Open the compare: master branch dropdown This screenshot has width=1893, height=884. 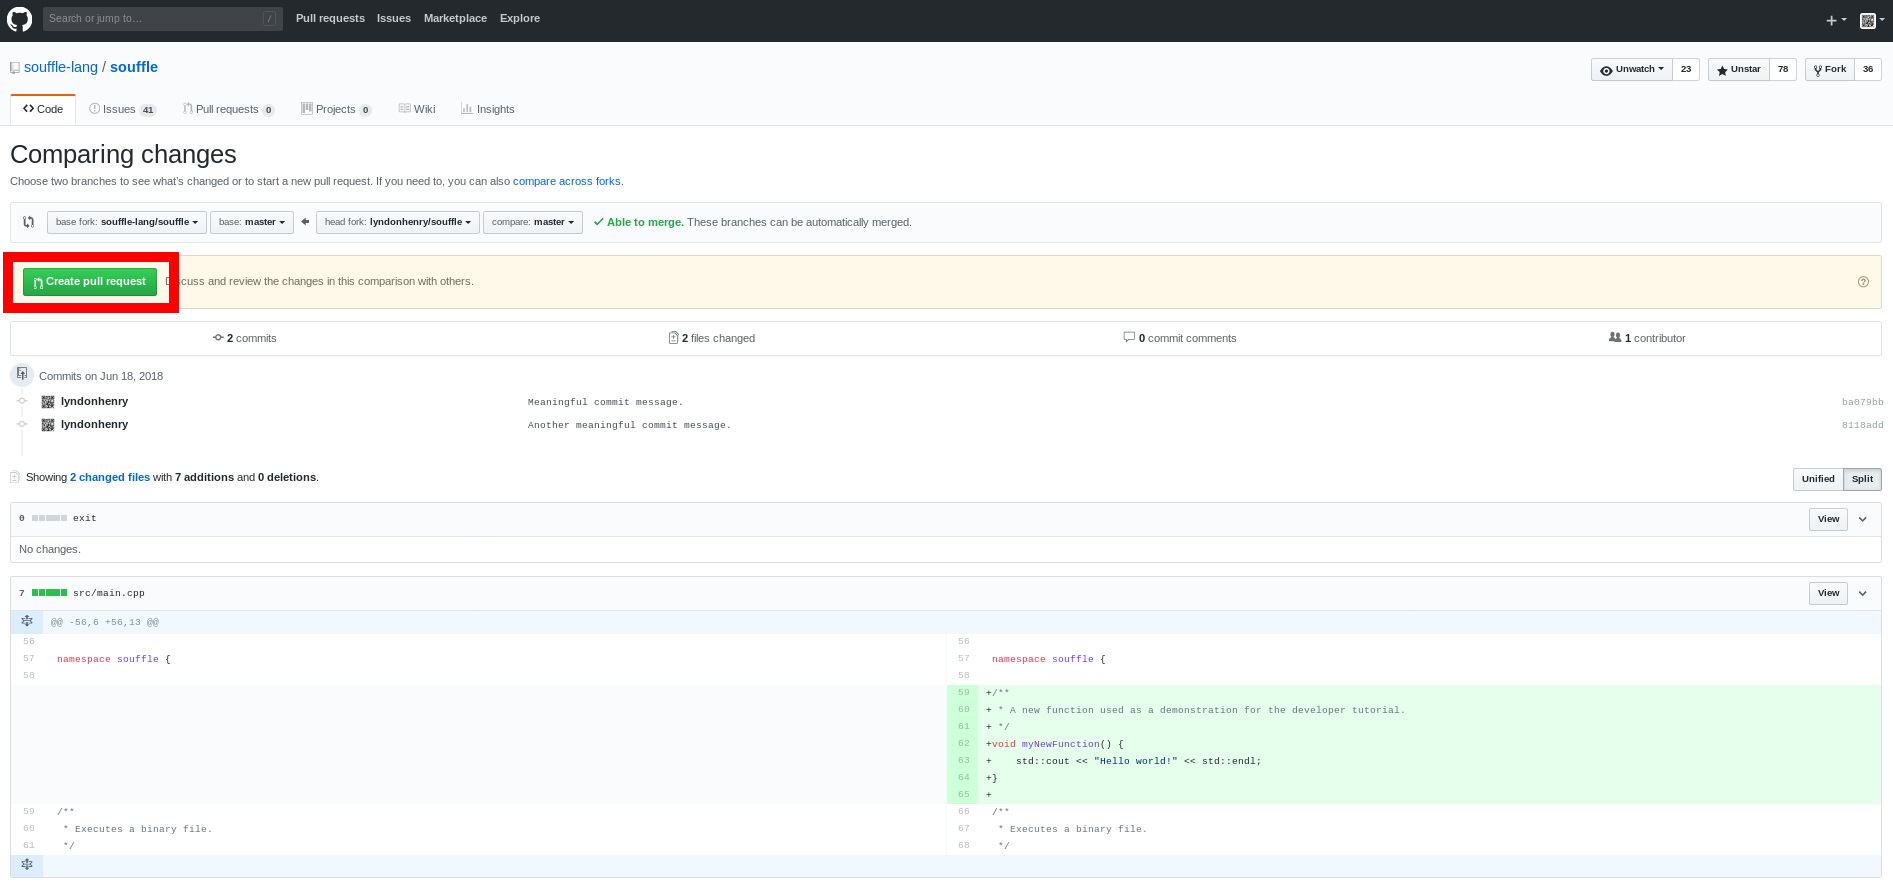(533, 222)
